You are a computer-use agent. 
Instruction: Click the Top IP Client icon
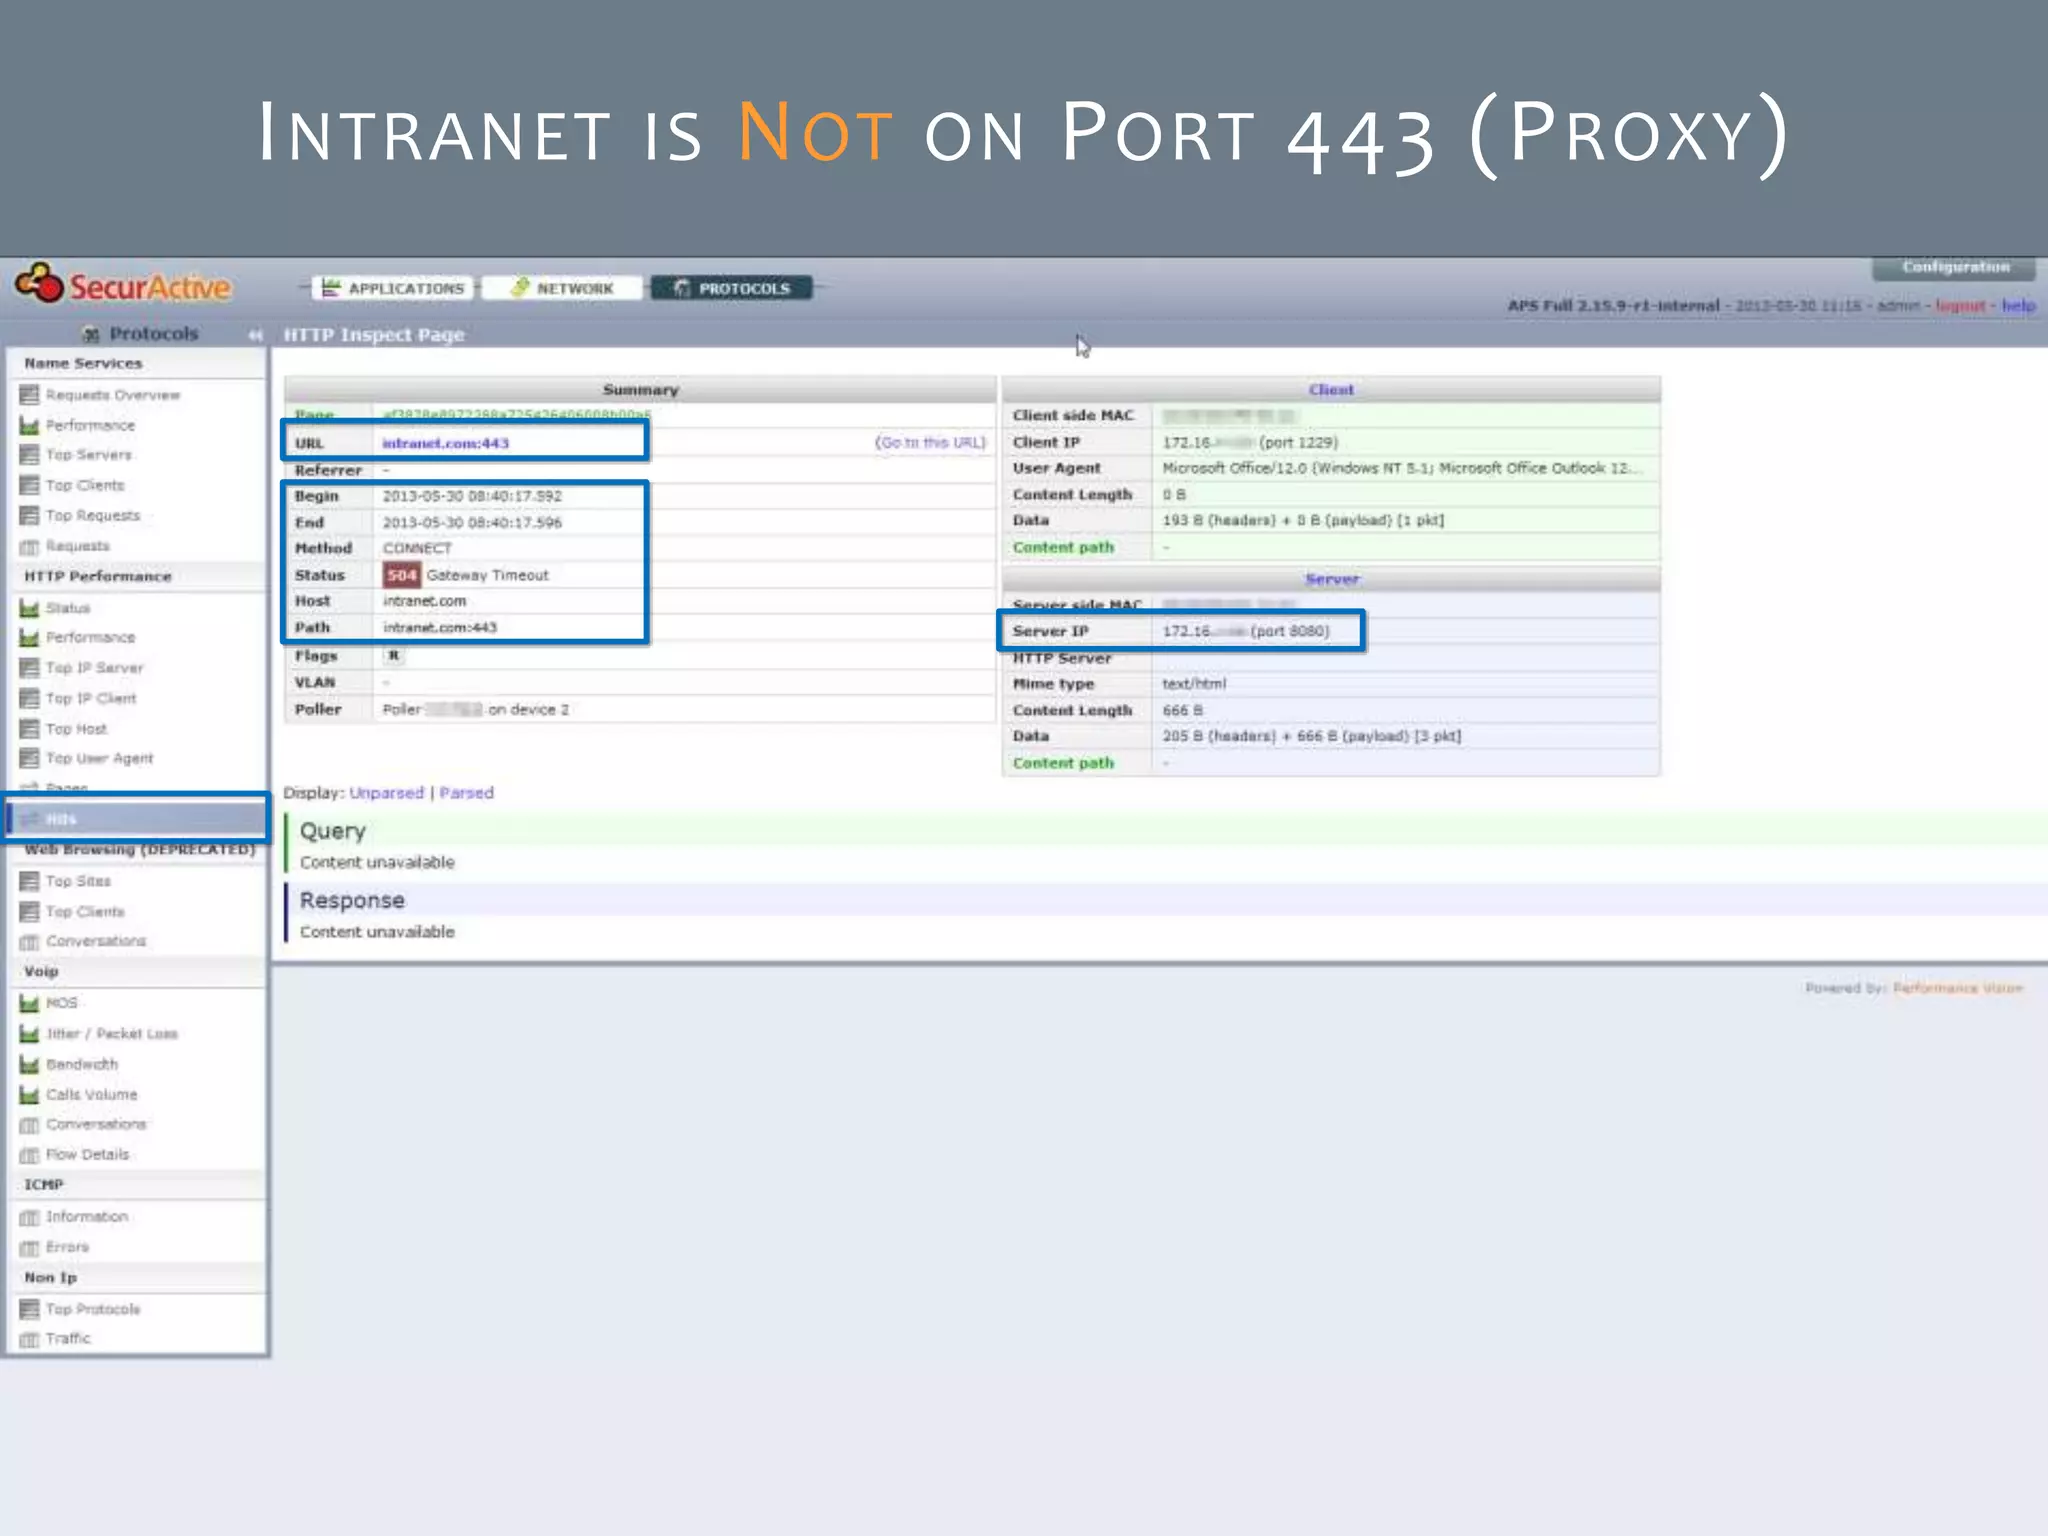(x=29, y=698)
